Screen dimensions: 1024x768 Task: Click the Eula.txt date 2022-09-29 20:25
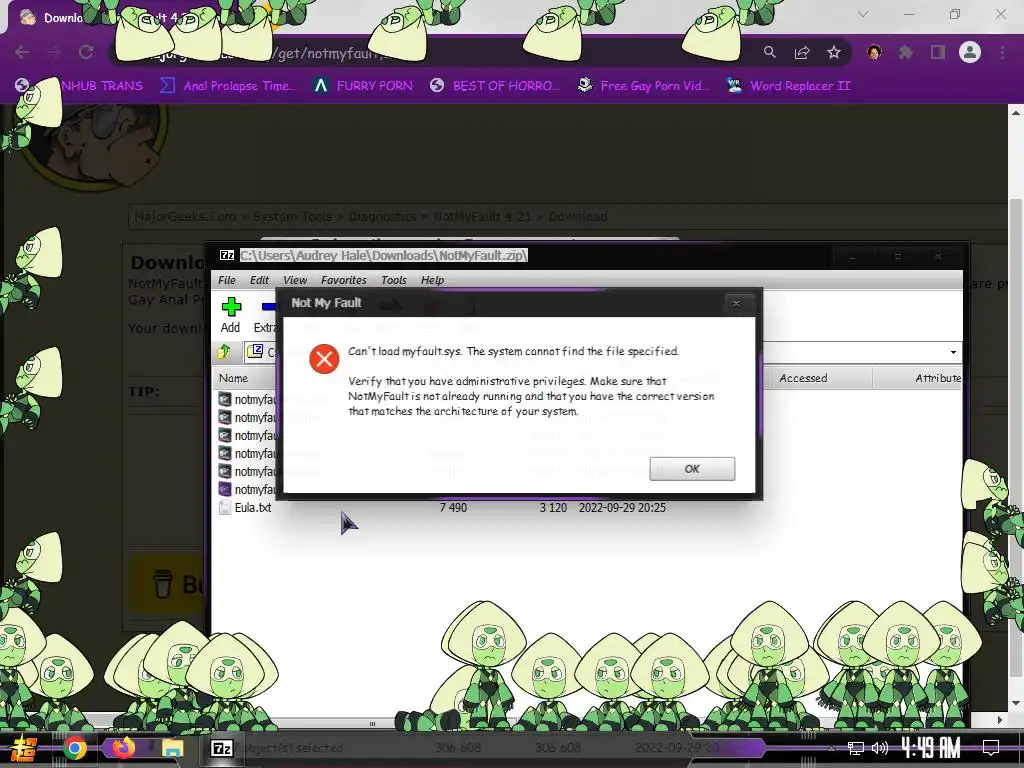coord(622,507)
